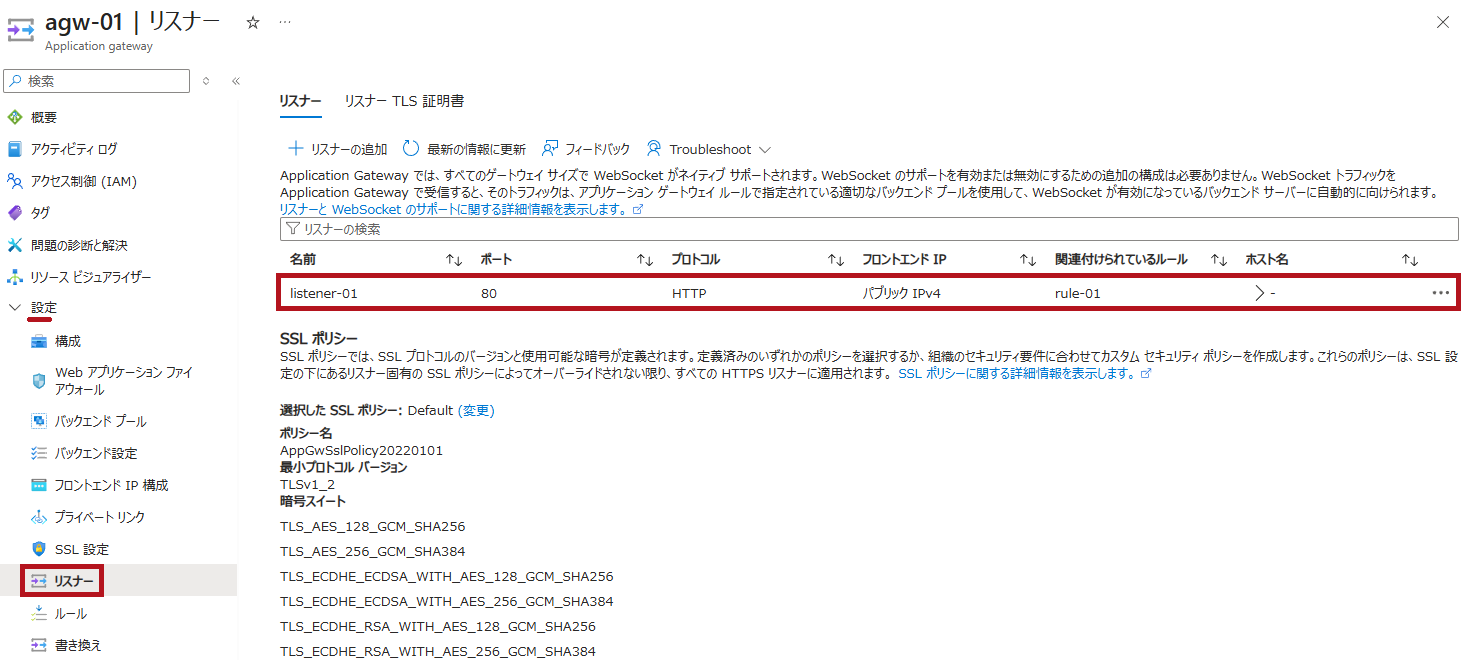
Task: Sort listeners by 名前 column arrows
Action: tap(453, 260)
